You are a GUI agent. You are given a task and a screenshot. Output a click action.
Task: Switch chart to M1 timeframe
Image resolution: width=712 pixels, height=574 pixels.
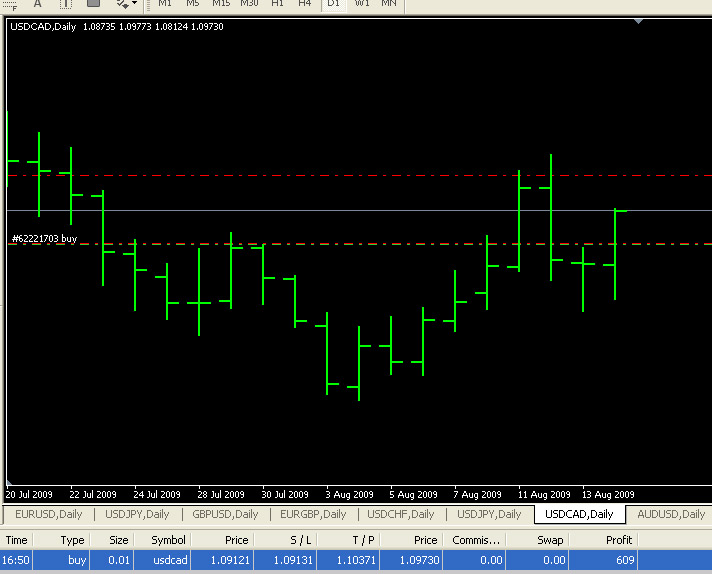point(165,4)
